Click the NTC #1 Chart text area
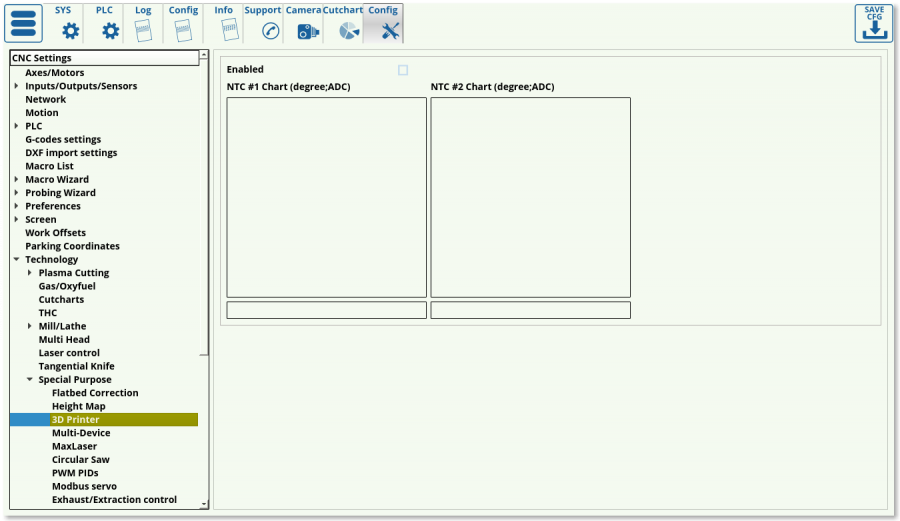 (326, 196)
